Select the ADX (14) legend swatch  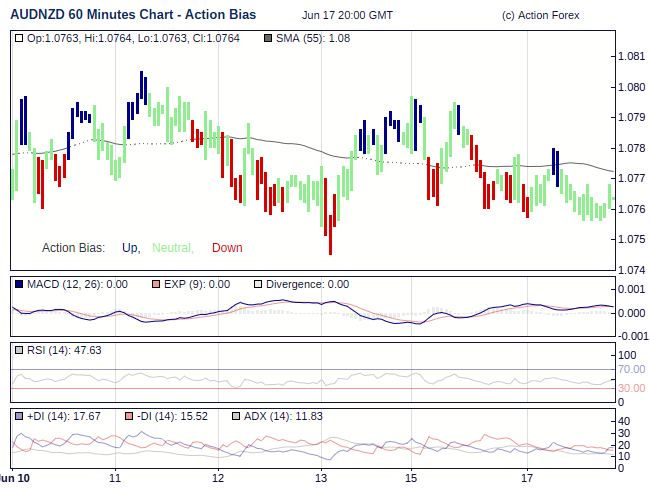pos(236,416)
